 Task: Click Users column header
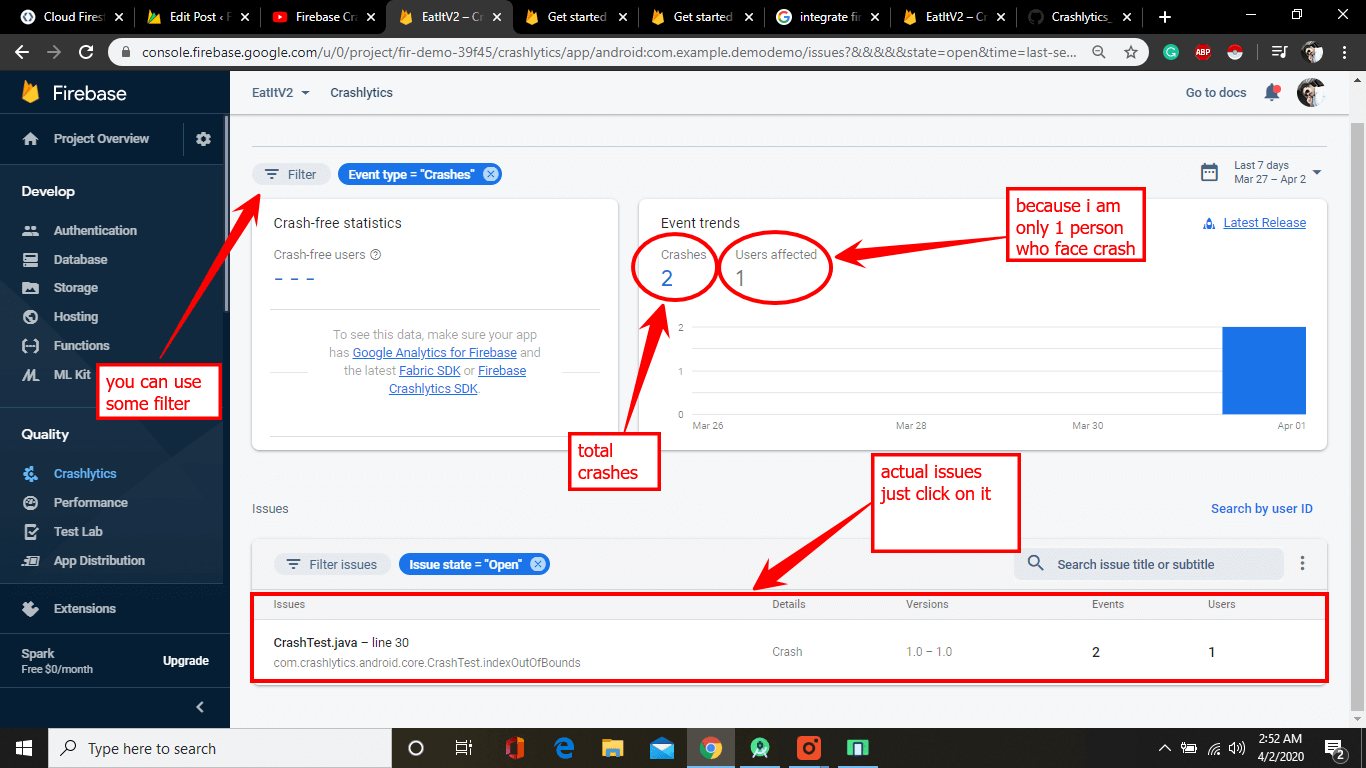(1221, 604)
